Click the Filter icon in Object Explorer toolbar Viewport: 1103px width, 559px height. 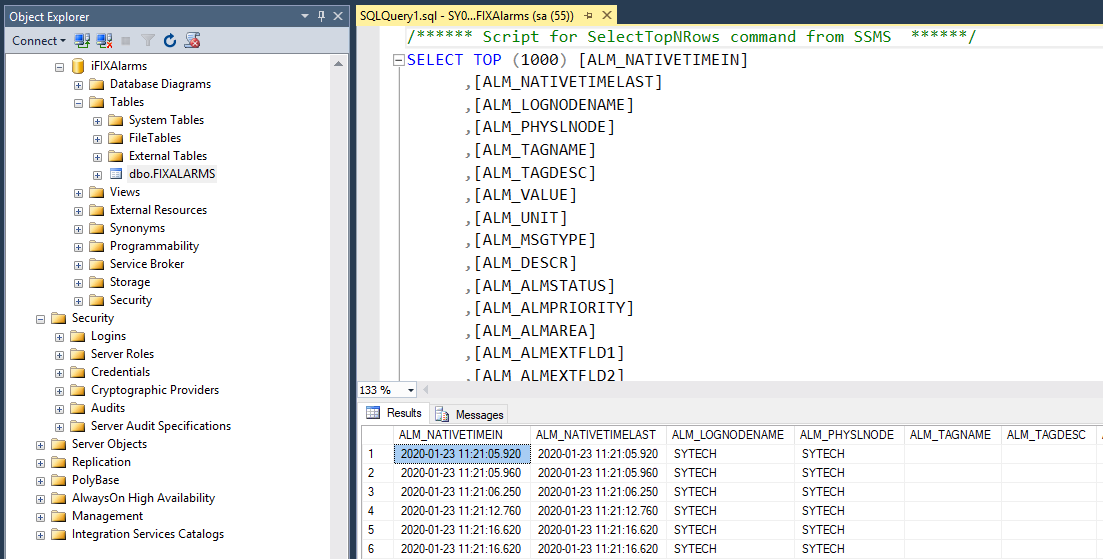pyautogui.click(x=148, y=41)
